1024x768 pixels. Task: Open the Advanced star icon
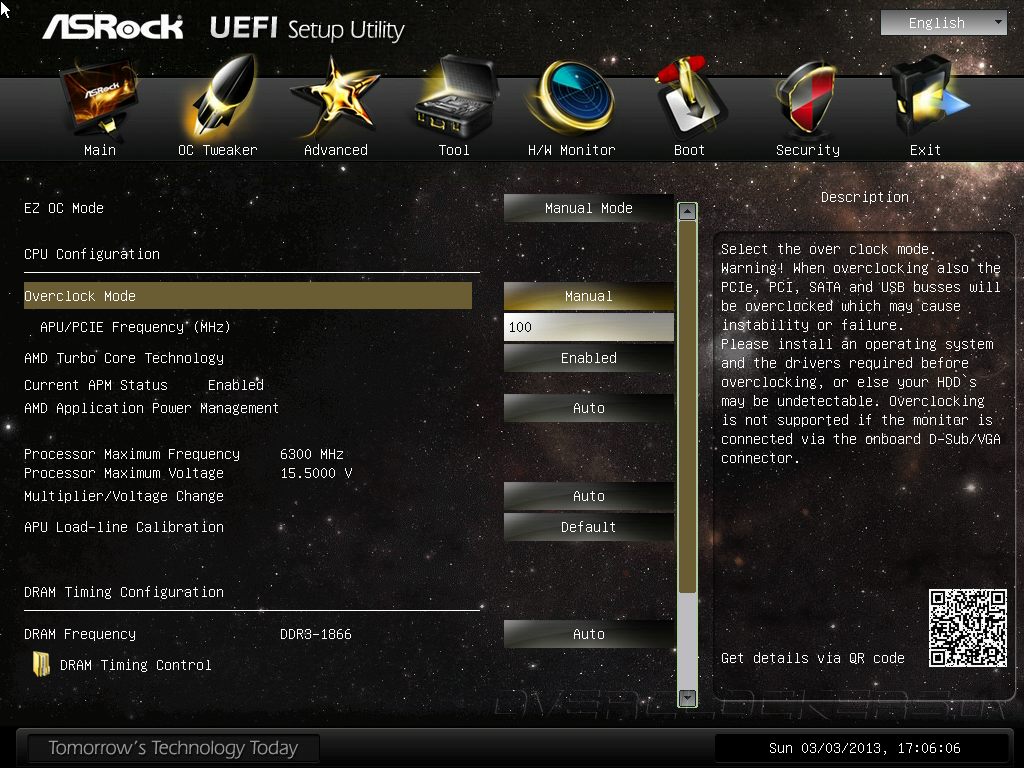(335, 97)
